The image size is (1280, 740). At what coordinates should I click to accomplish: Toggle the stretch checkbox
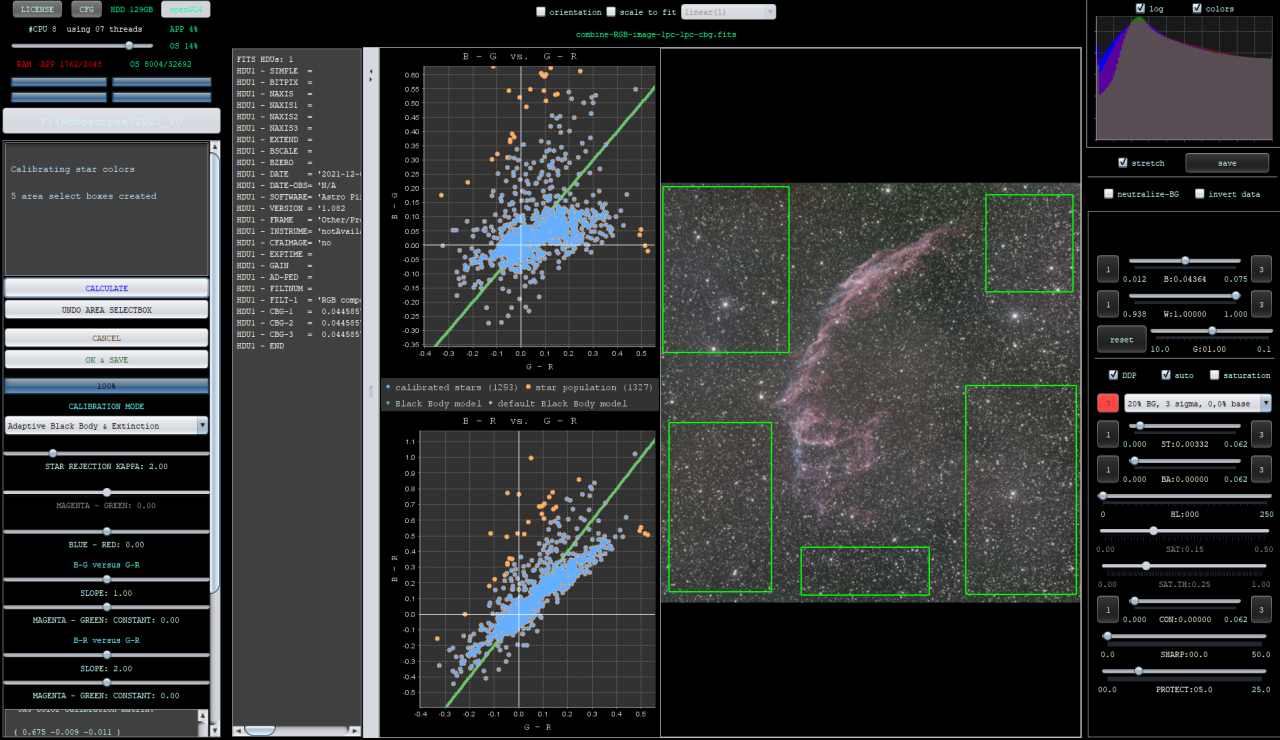pyautogui.click(x=1123, y=162)
